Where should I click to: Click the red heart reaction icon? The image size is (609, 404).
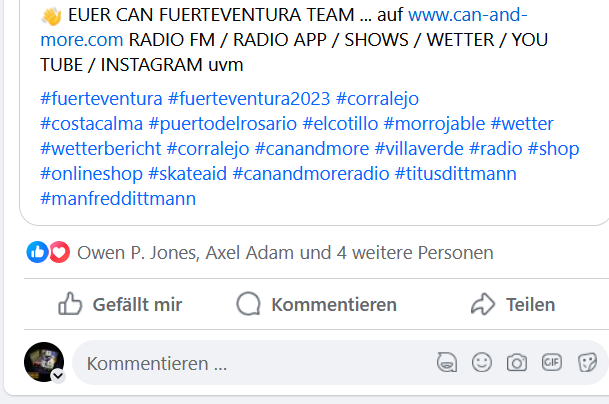(x=59, y=252)
